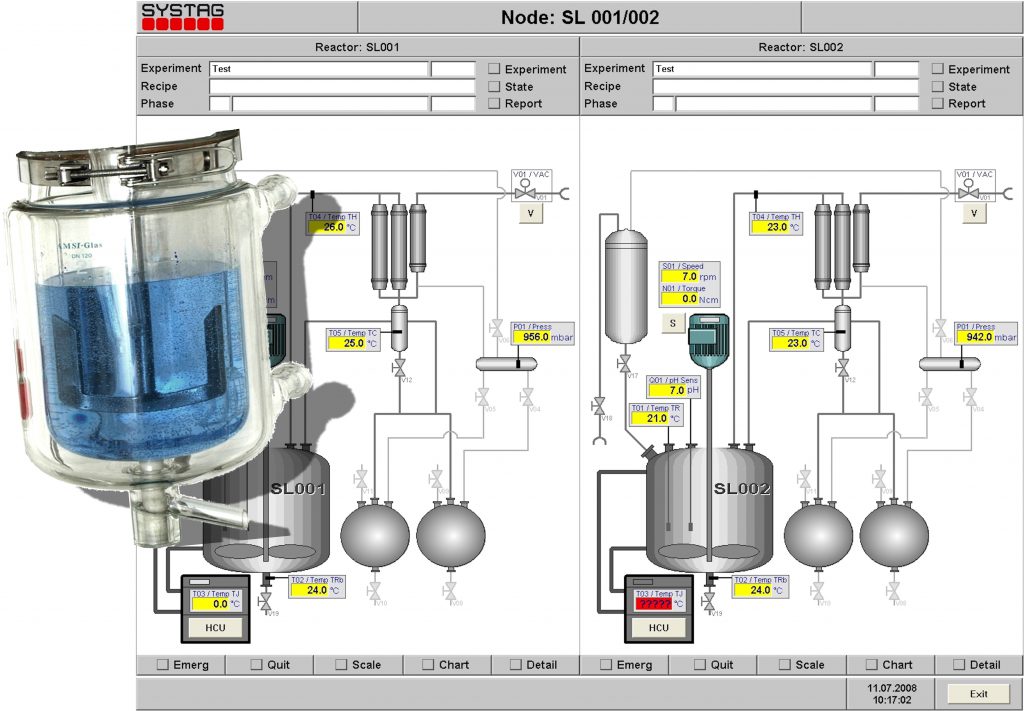Click the S stirrer button in SL002
This screenshot has height=711, width=1024.
tap(671, 322)
